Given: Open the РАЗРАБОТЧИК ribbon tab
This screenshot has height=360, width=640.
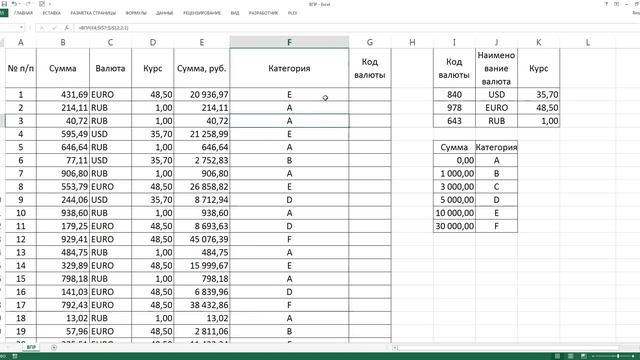Looking at the screenshot, I should pyautogui.click(x=264, y=13).
